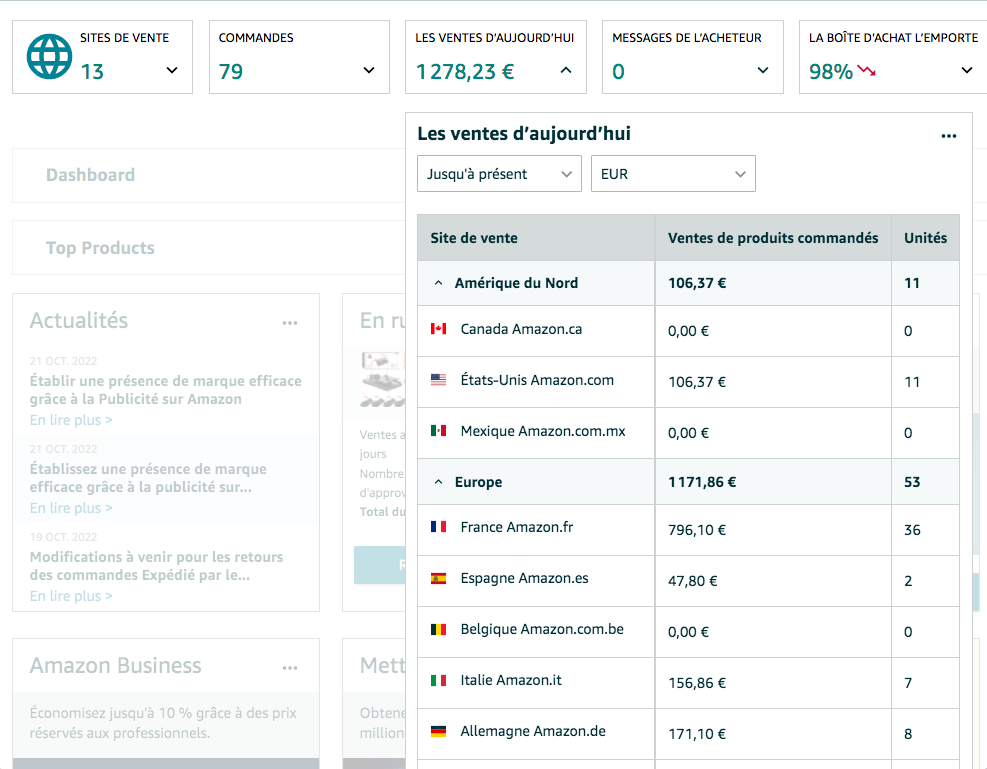Click the Europe total 1 171,86 €
This screenshot has width=987, height=769.
point(702,482)
